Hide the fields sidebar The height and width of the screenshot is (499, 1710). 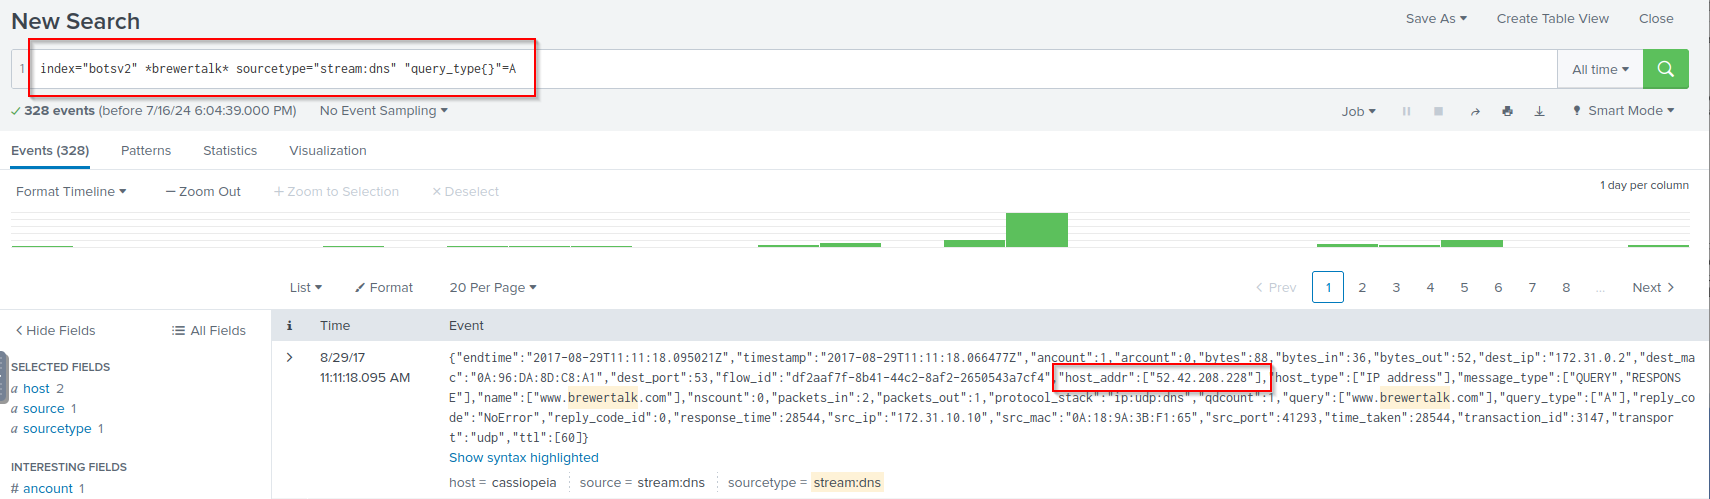[x=55, y=331]
